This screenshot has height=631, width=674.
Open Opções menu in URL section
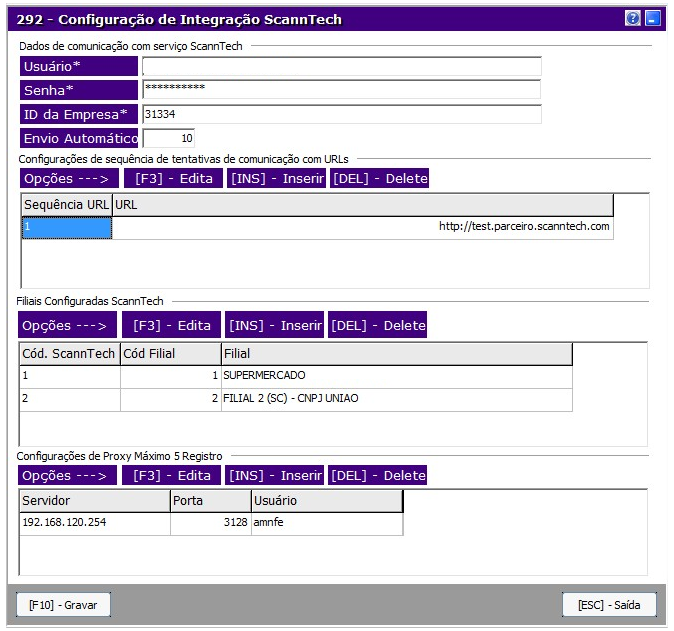tap(64, 179)
